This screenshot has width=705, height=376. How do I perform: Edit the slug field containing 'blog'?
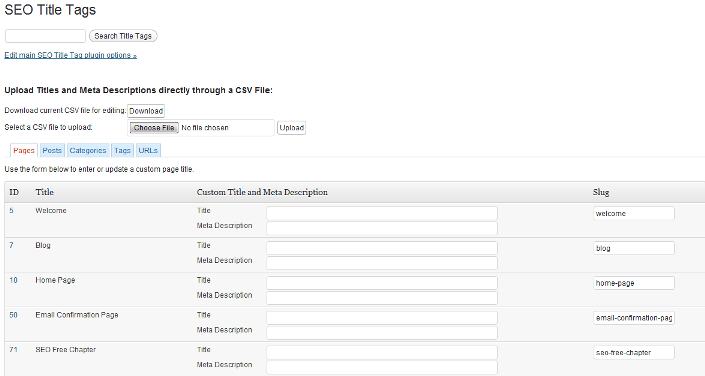tap(634, 248)
